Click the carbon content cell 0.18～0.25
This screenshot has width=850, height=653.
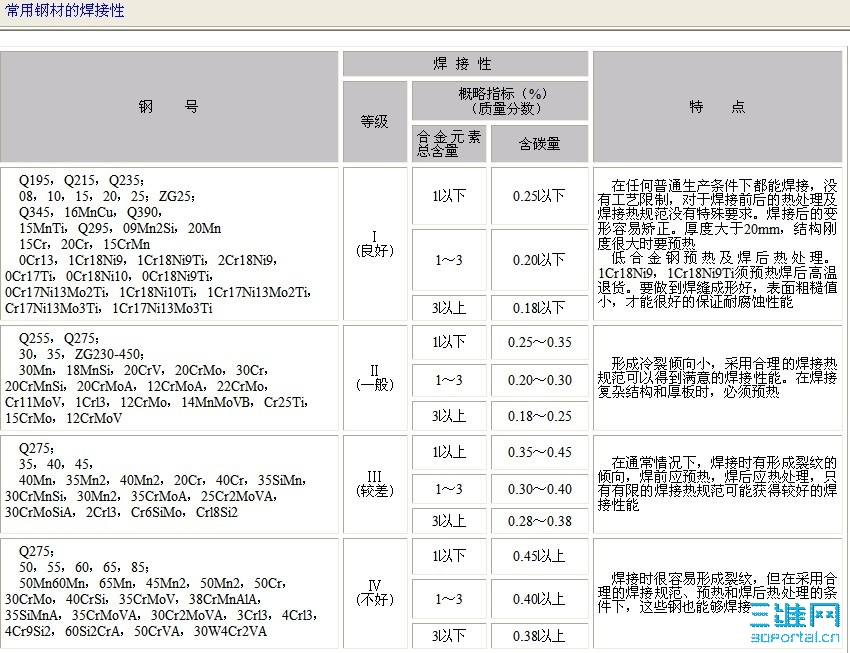(539, 416)
